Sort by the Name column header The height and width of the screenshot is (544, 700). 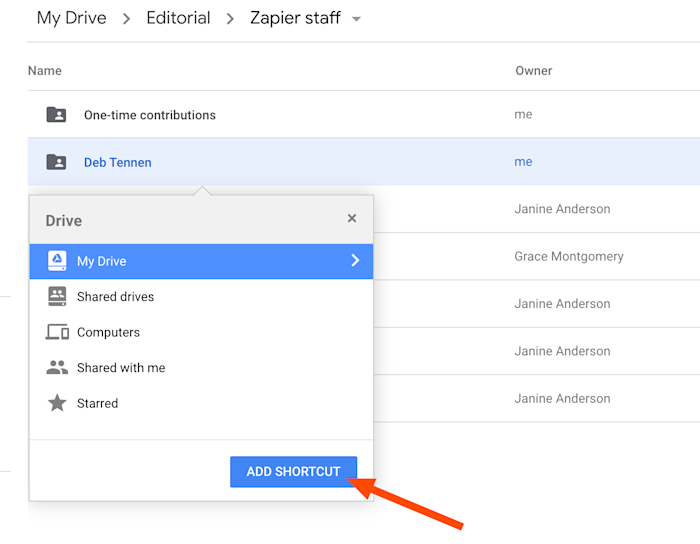[x=45, y=71]
